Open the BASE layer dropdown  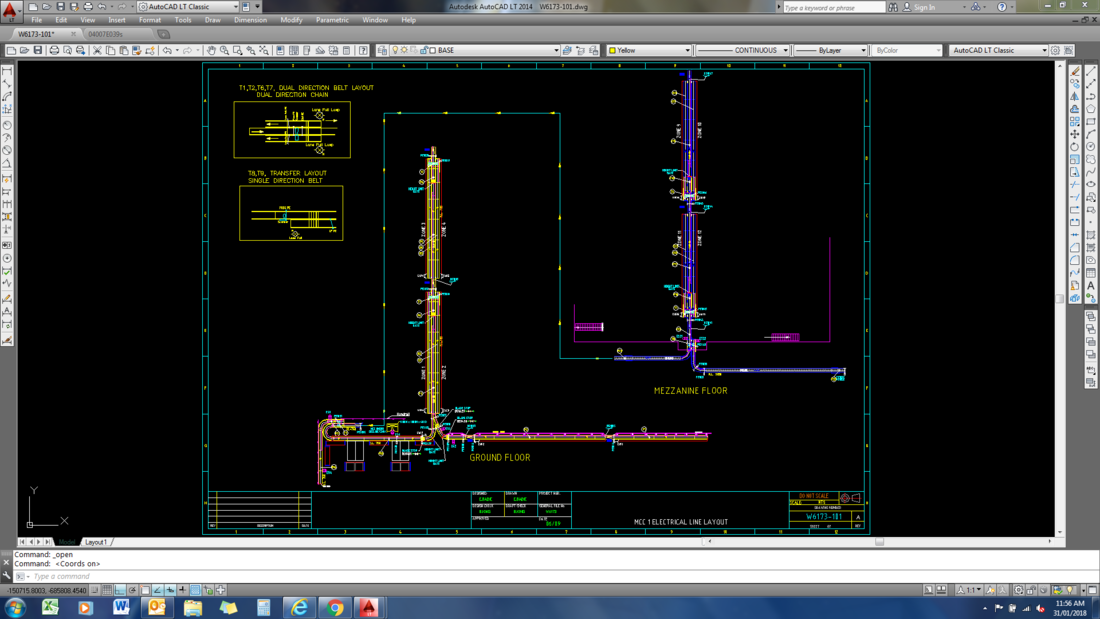point(556,51)
